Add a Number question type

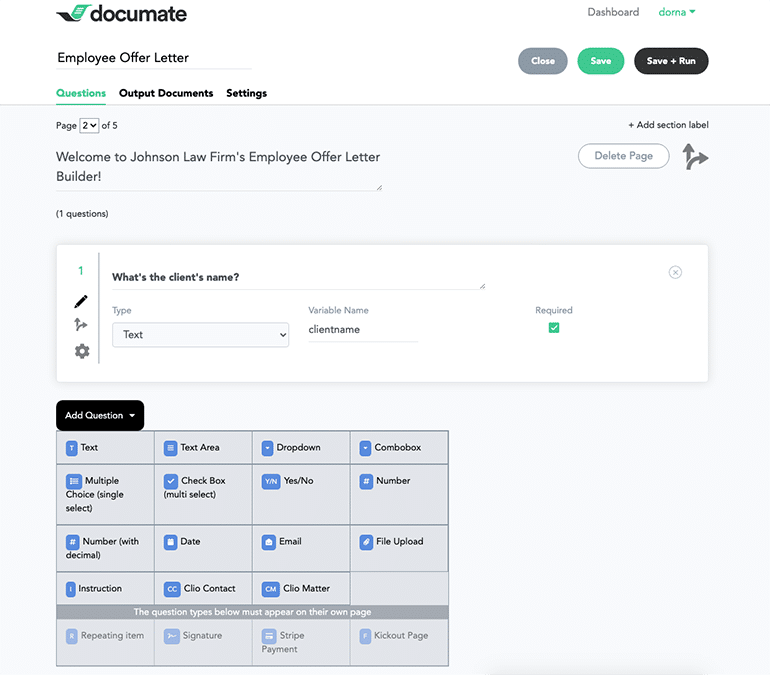(399, 494)
